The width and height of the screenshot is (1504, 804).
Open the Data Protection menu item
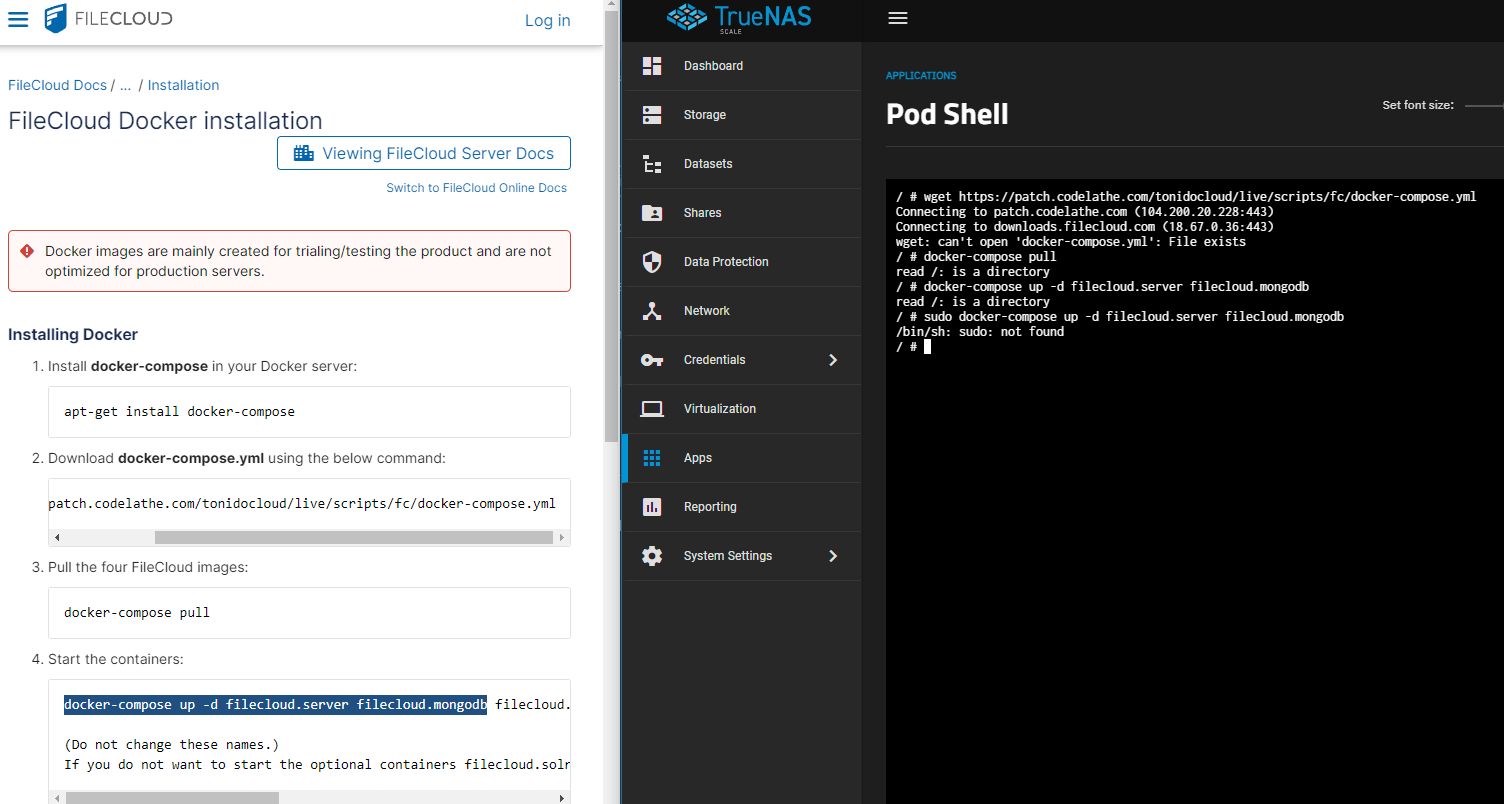point(741,262)
